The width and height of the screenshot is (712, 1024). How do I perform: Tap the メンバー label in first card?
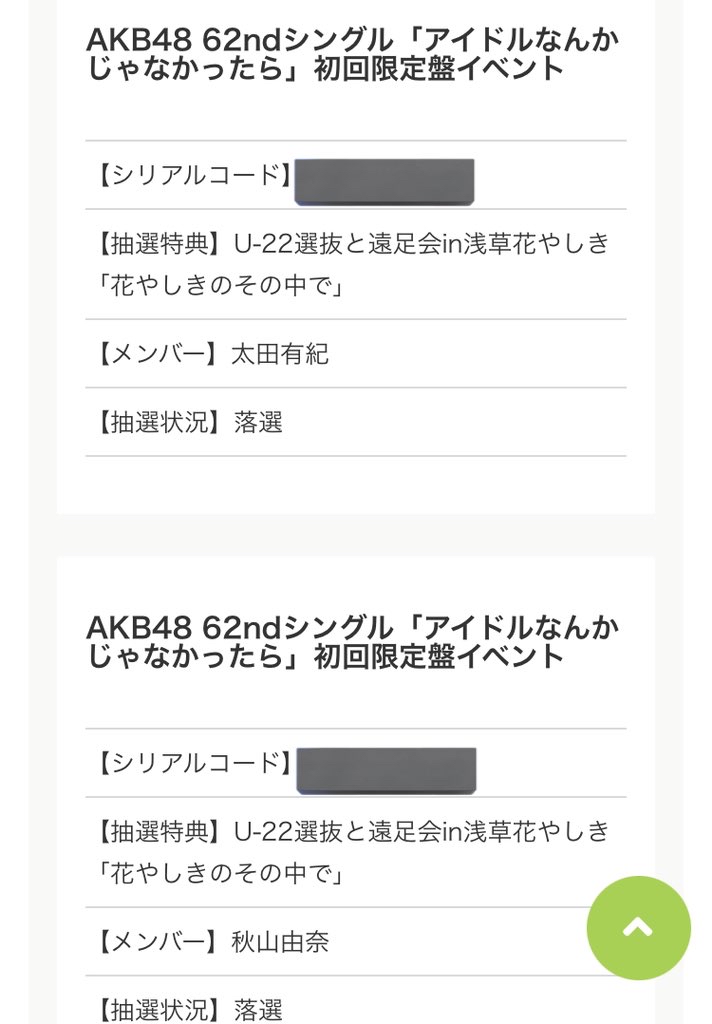(x=157, y=354)
